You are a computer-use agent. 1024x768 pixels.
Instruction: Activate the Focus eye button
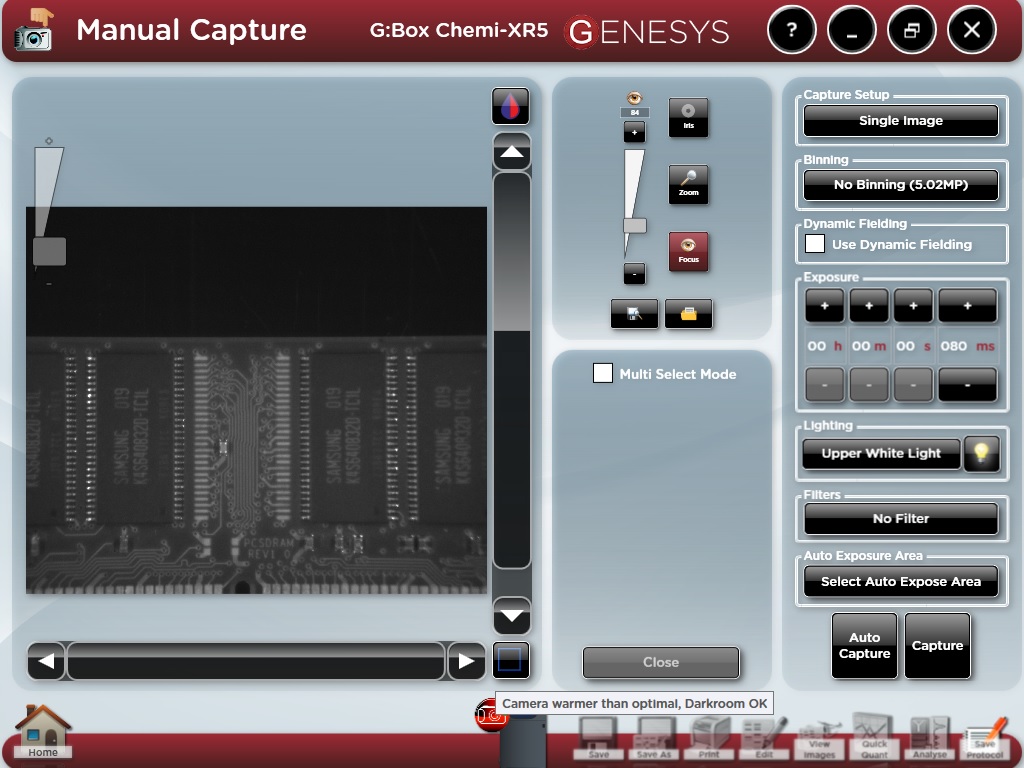pyautogui.click(x=688, y=252)
